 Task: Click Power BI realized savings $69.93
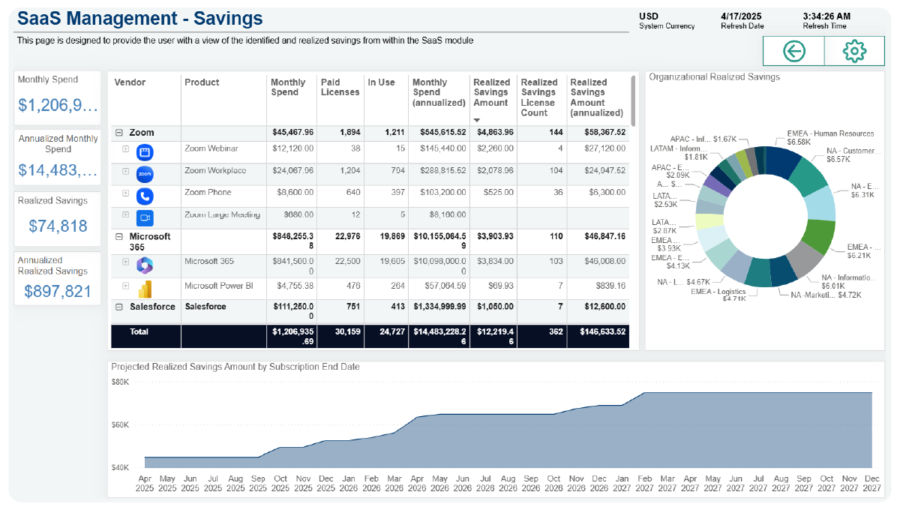pos(499,285)
